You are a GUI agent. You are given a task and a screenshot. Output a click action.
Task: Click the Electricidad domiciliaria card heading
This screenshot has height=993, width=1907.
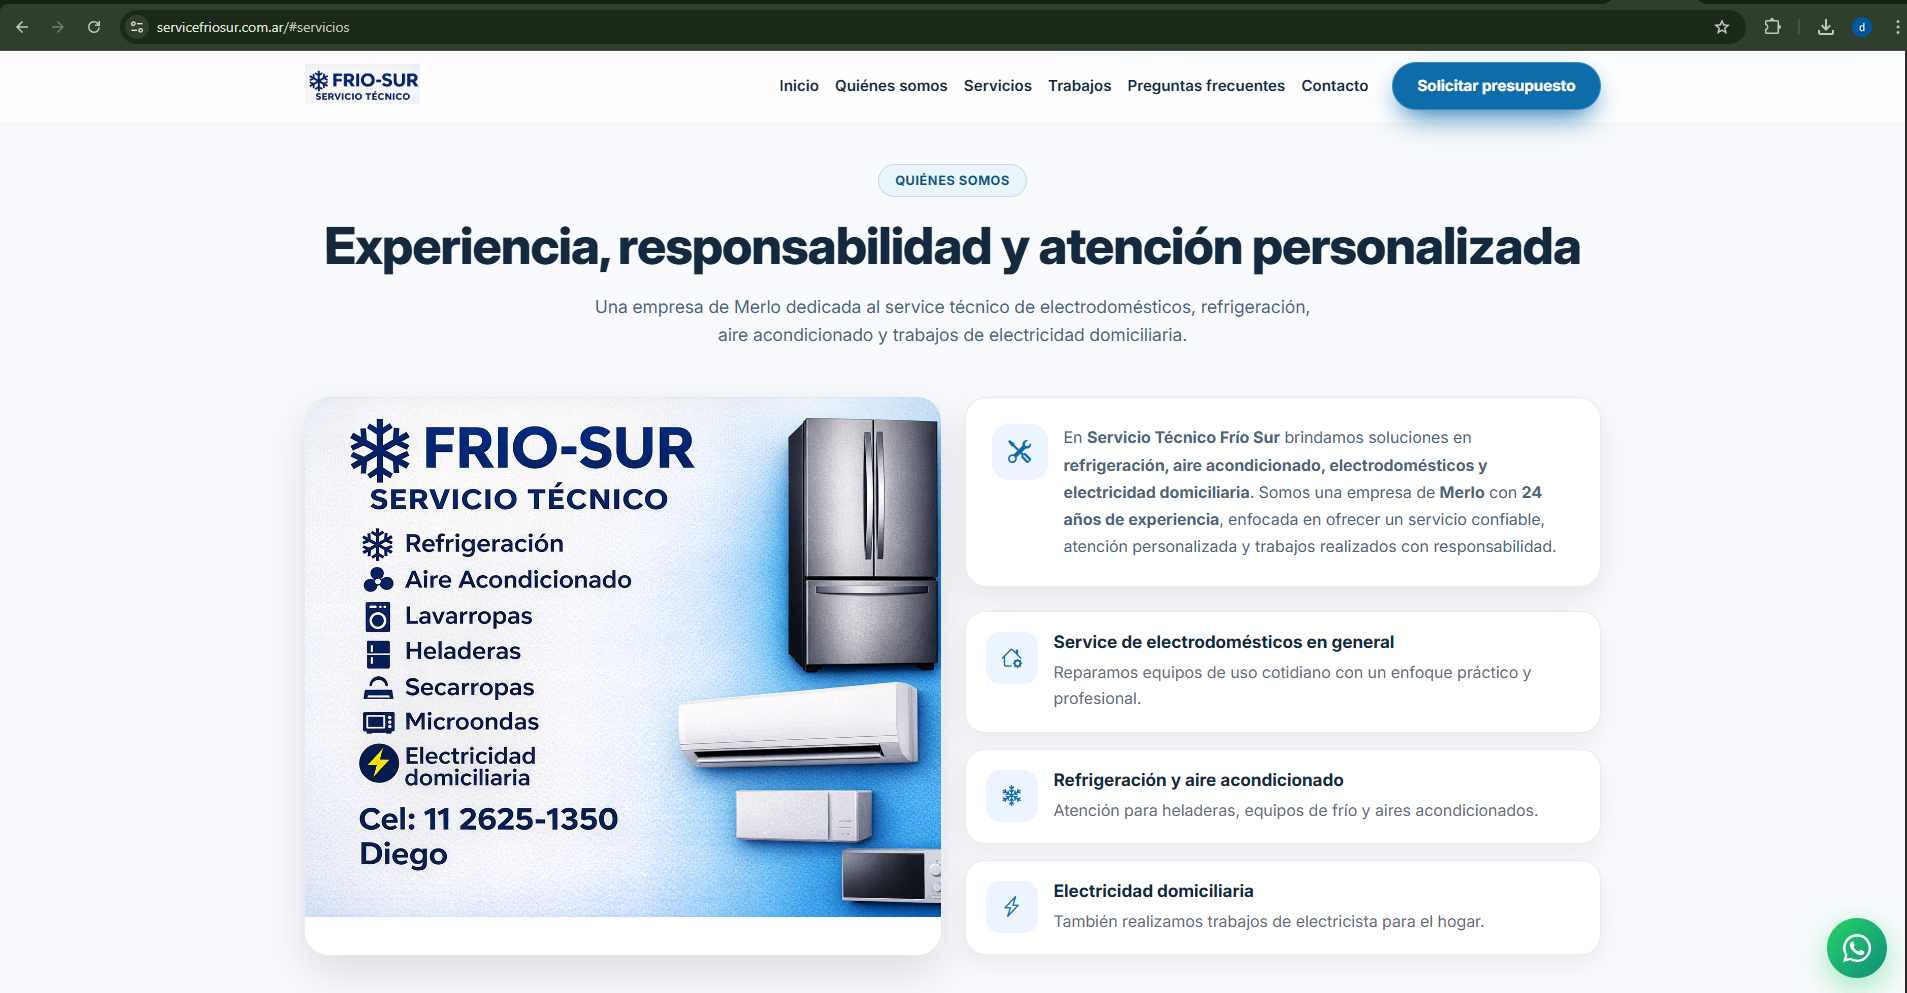[1153, 891]
